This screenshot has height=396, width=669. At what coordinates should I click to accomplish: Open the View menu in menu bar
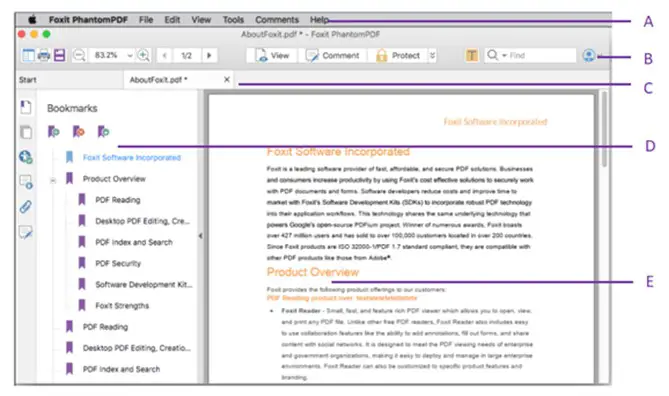tap(201, 20)
